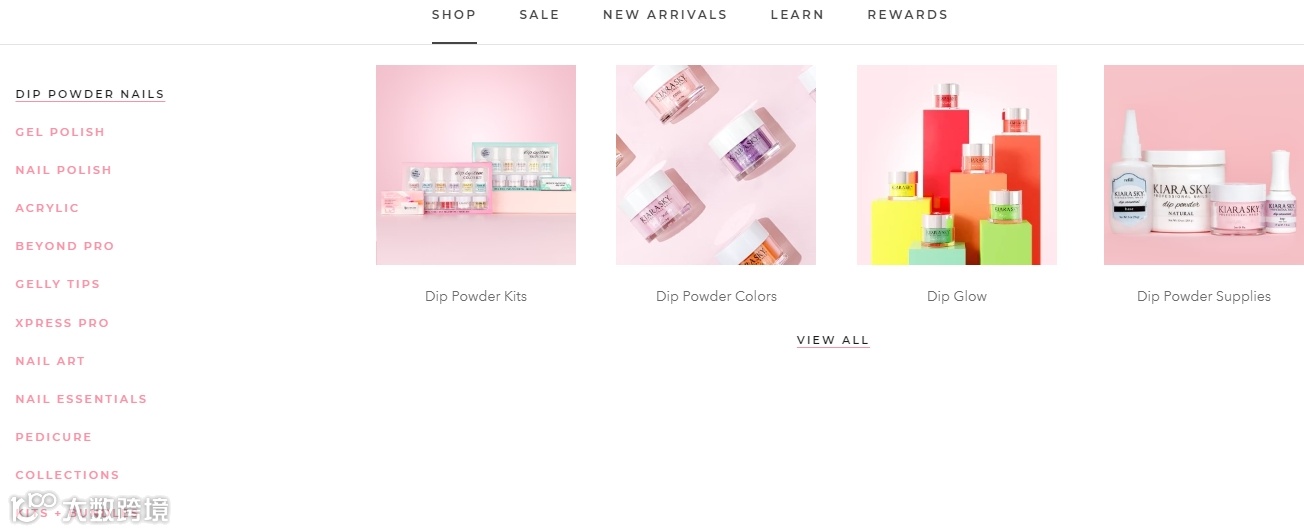
Task: Open Beyond Pro sidebar category
Action: [x=64, y=246]
